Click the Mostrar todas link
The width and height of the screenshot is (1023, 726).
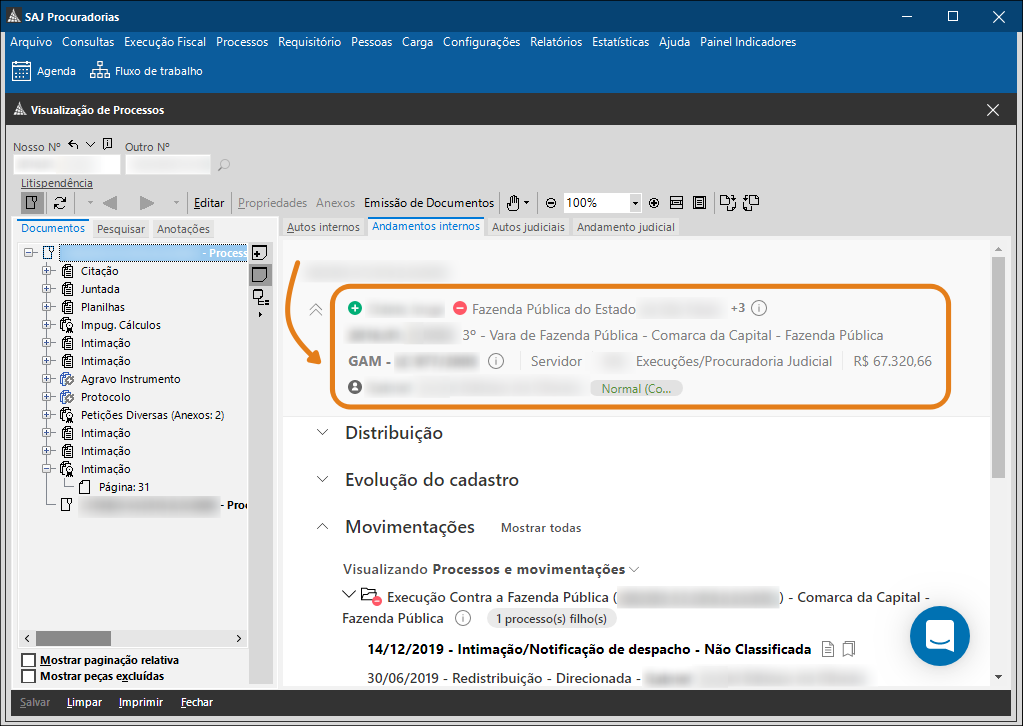coord(540,528)
